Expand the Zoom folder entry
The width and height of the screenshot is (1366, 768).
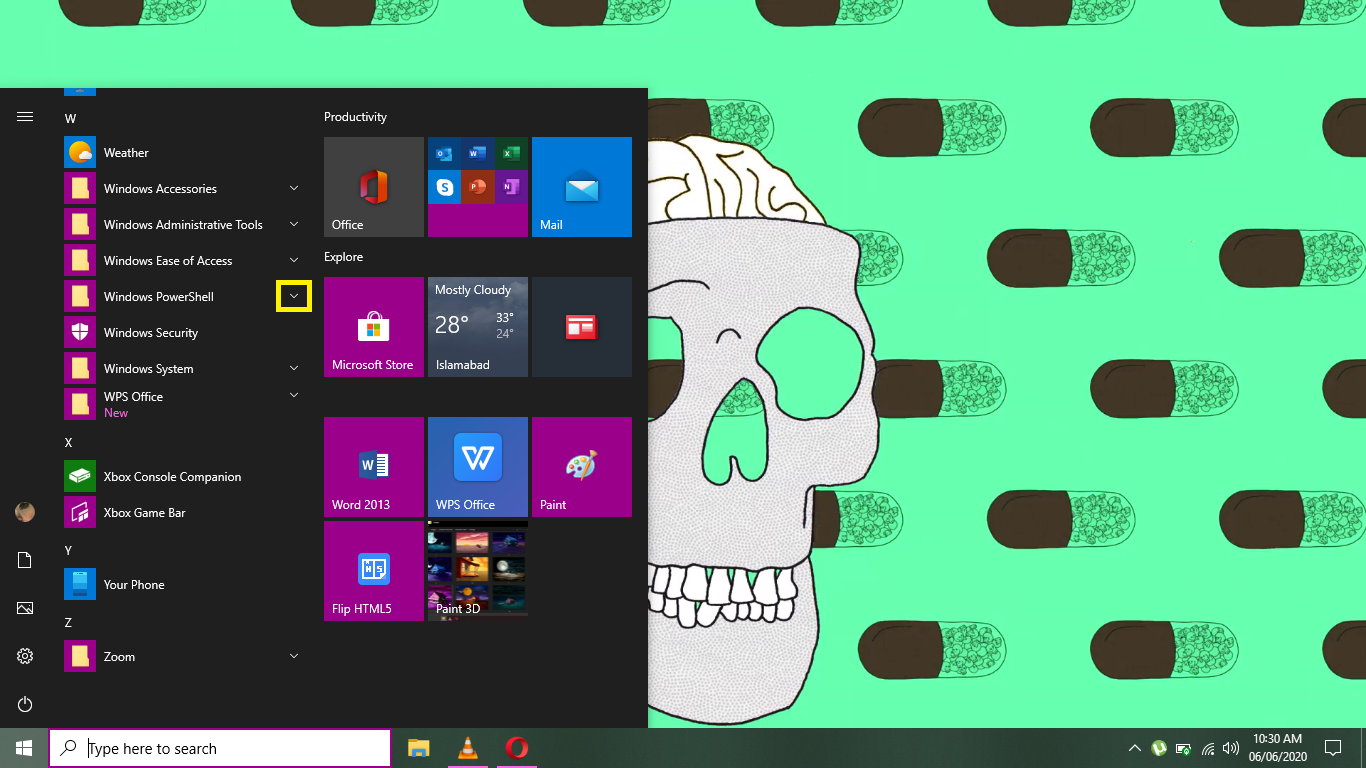pos(293,656)
